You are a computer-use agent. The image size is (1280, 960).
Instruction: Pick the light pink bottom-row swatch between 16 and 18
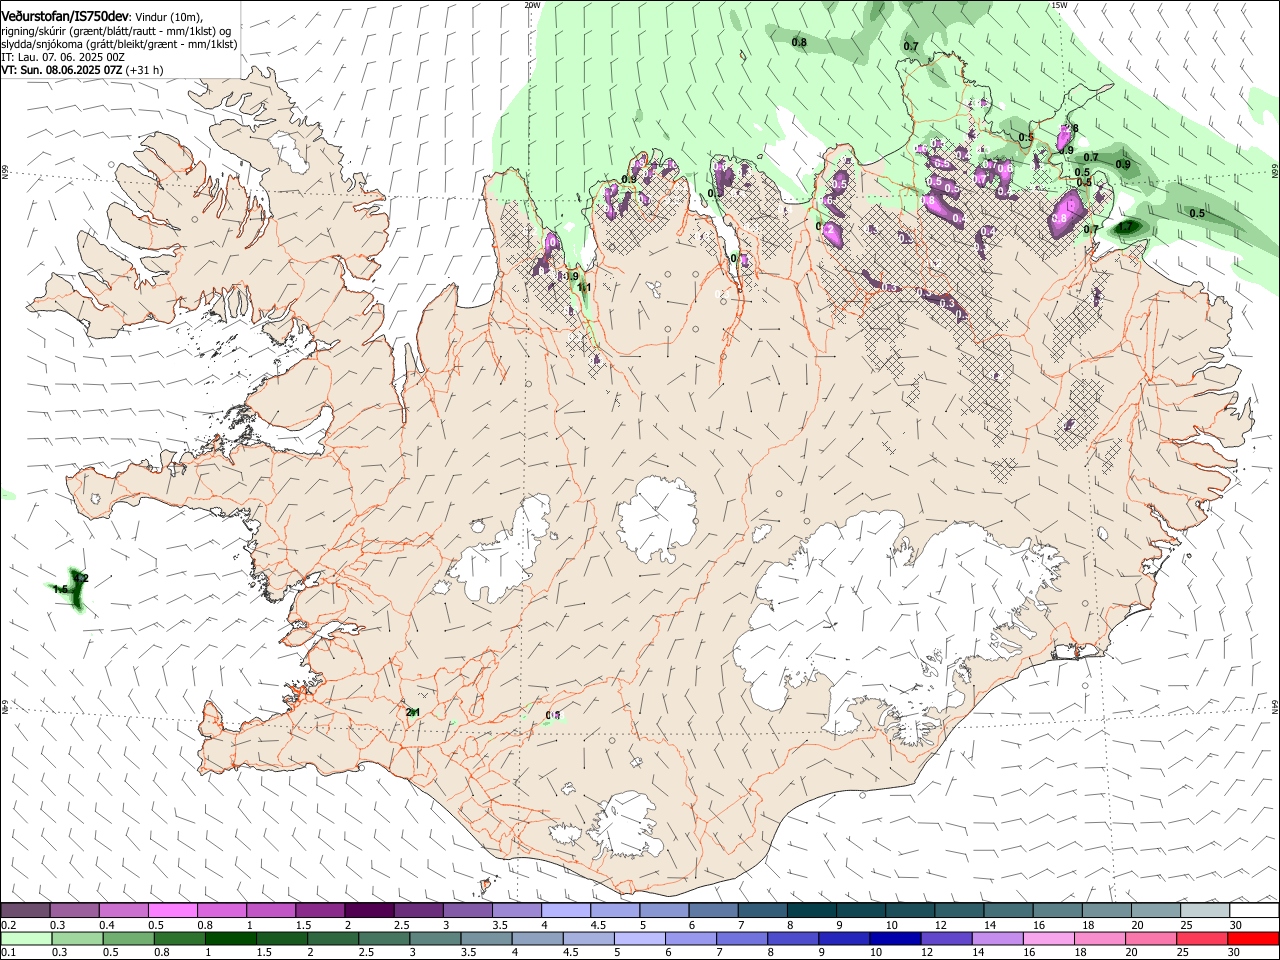(1049, 938)
